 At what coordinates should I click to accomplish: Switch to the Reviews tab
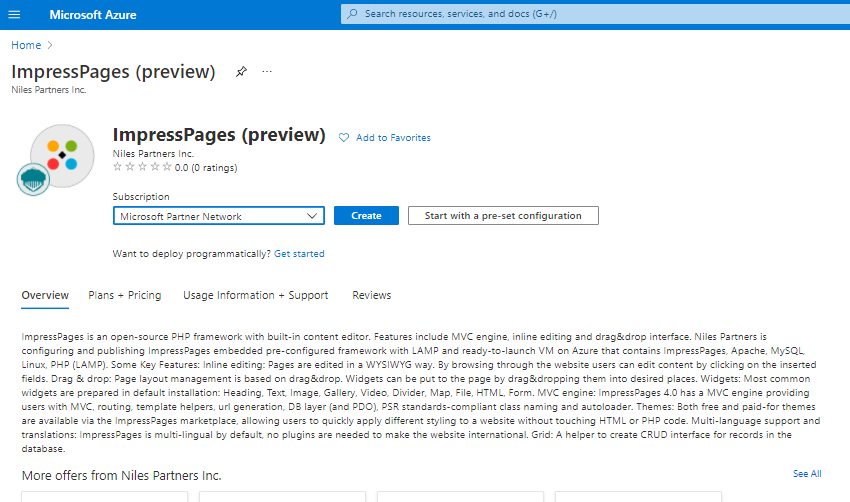coord(372,296)
